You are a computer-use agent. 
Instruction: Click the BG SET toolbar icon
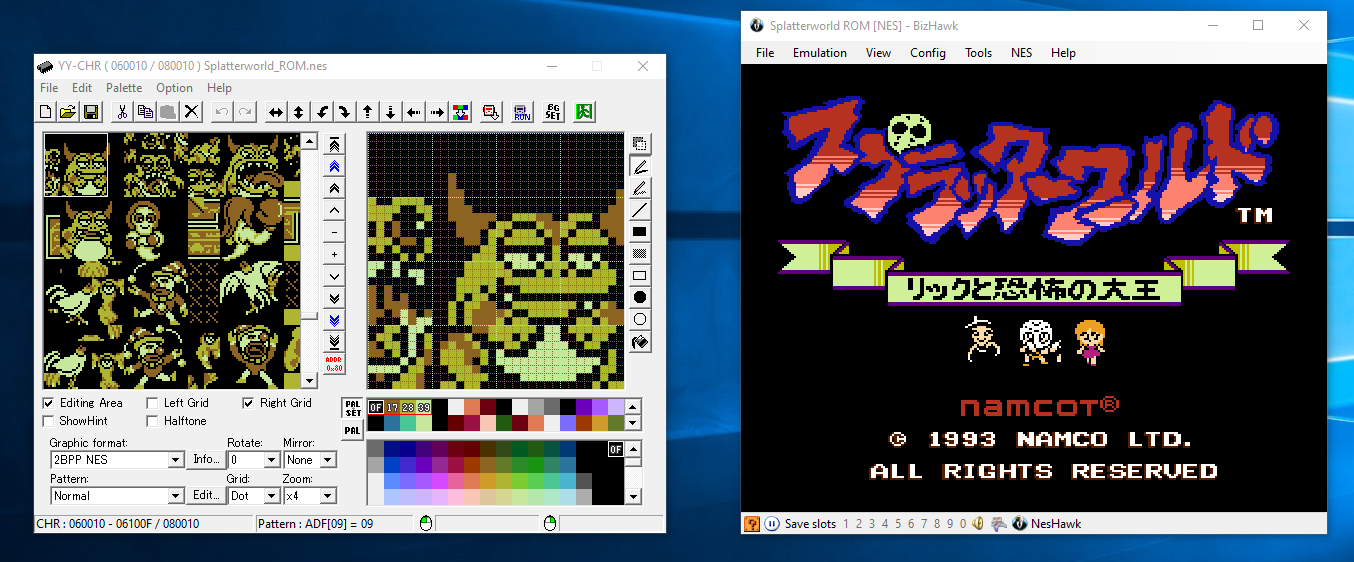(553, 112)
